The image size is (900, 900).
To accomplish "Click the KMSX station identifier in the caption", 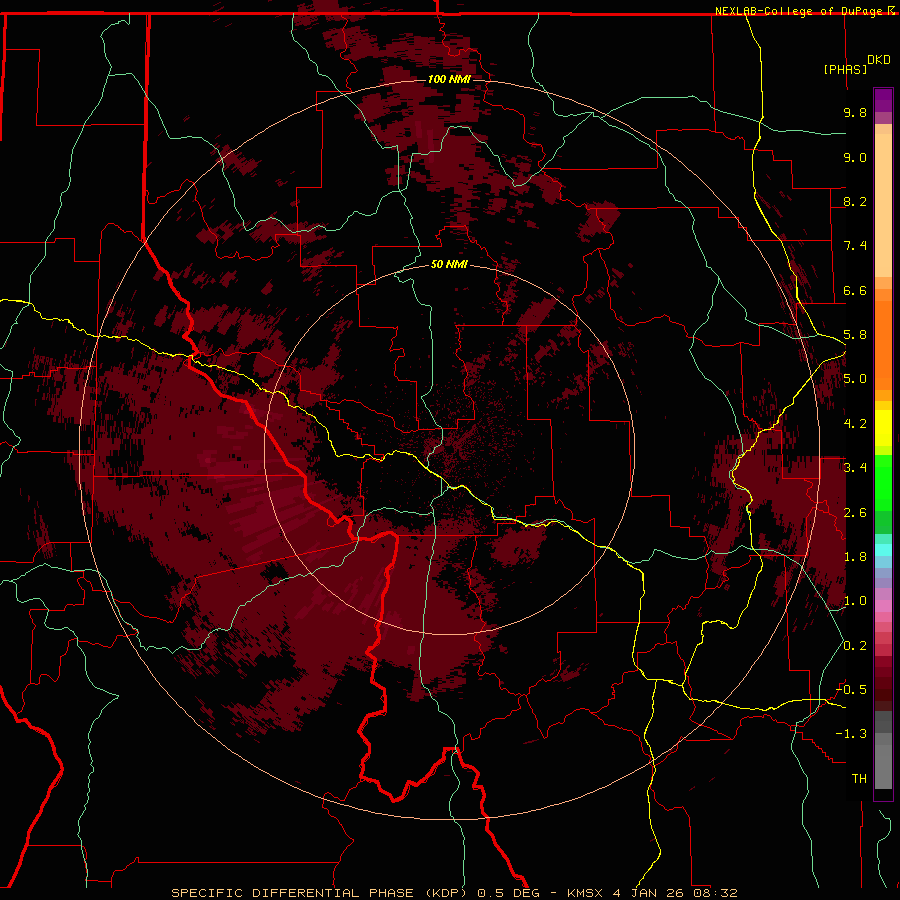I will click(585, 893).
